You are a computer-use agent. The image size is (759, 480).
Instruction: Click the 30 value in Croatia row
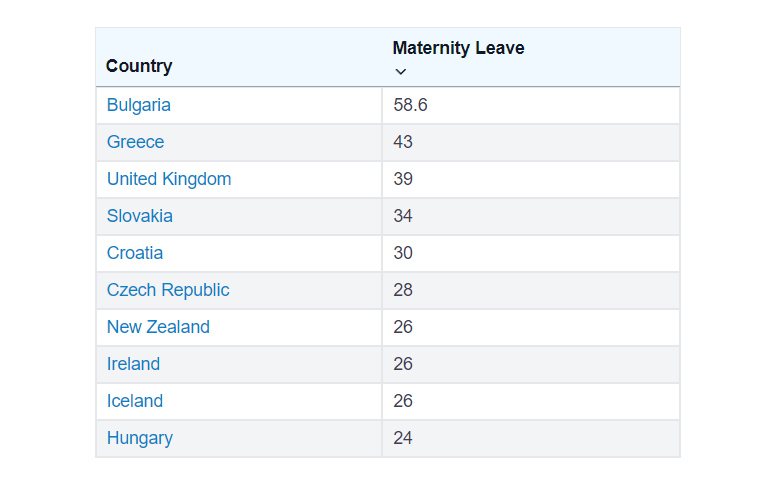pos(403,253)
